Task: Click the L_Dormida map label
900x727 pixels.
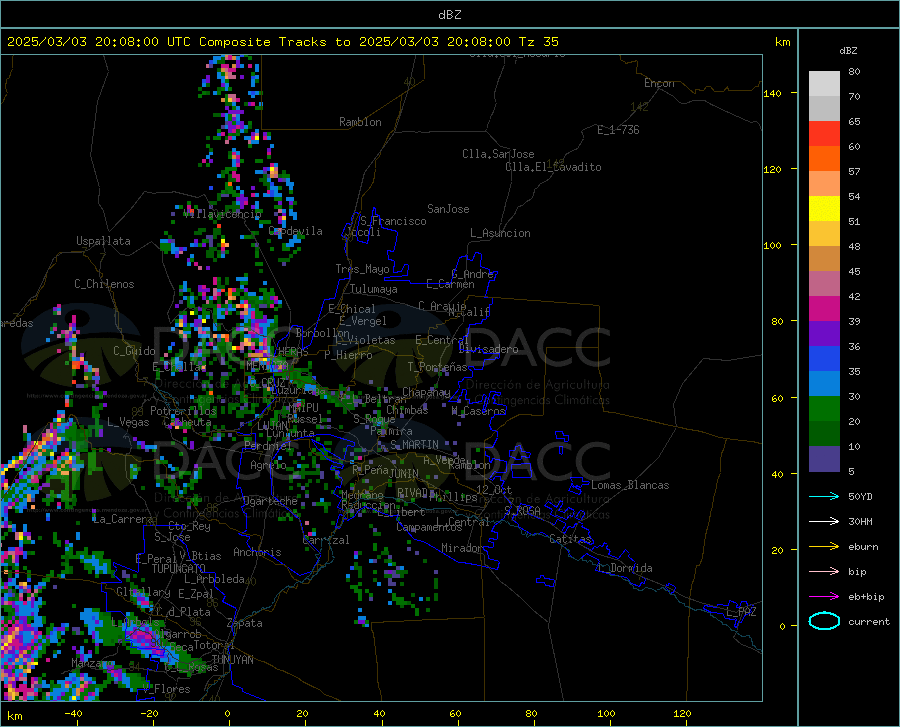Action: point(625,568)
